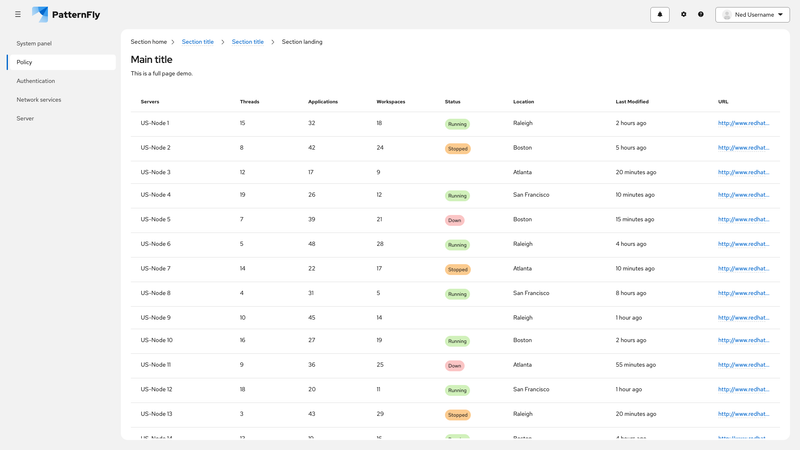Click the Main title heading
Viewport: 800px width, 450px height.
coord(152,59)
